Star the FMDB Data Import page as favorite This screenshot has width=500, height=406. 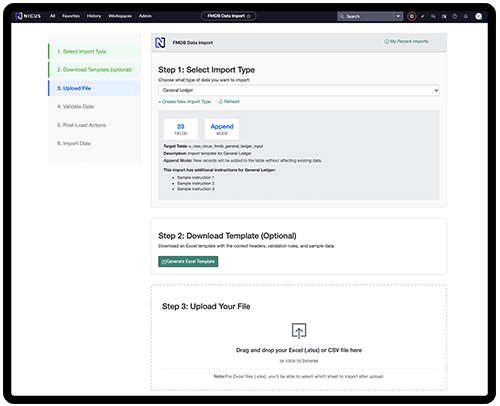pyautogui.click(x=249, y=16)
